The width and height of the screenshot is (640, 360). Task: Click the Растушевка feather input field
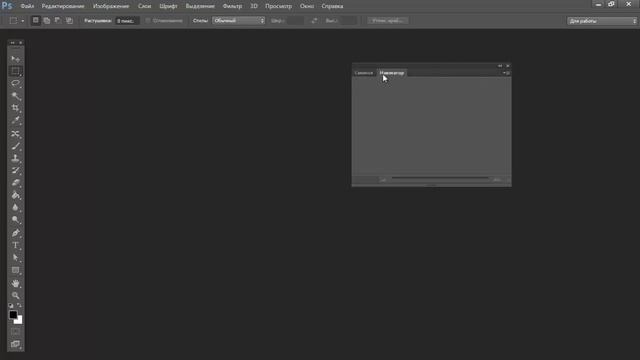[x=127, y=21]
